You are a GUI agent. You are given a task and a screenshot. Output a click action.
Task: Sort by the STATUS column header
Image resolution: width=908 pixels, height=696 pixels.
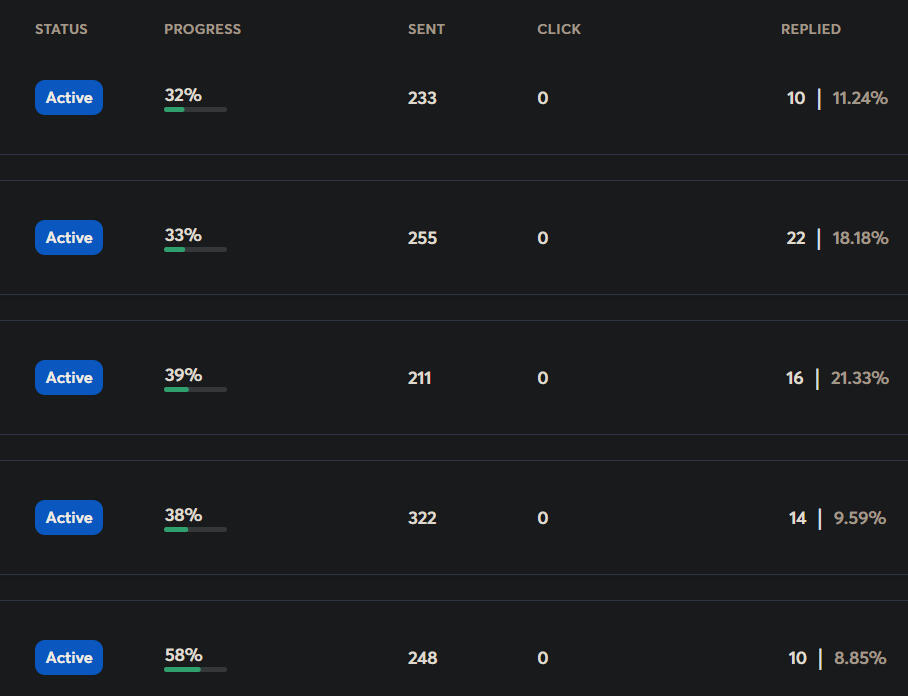[61, 29]
